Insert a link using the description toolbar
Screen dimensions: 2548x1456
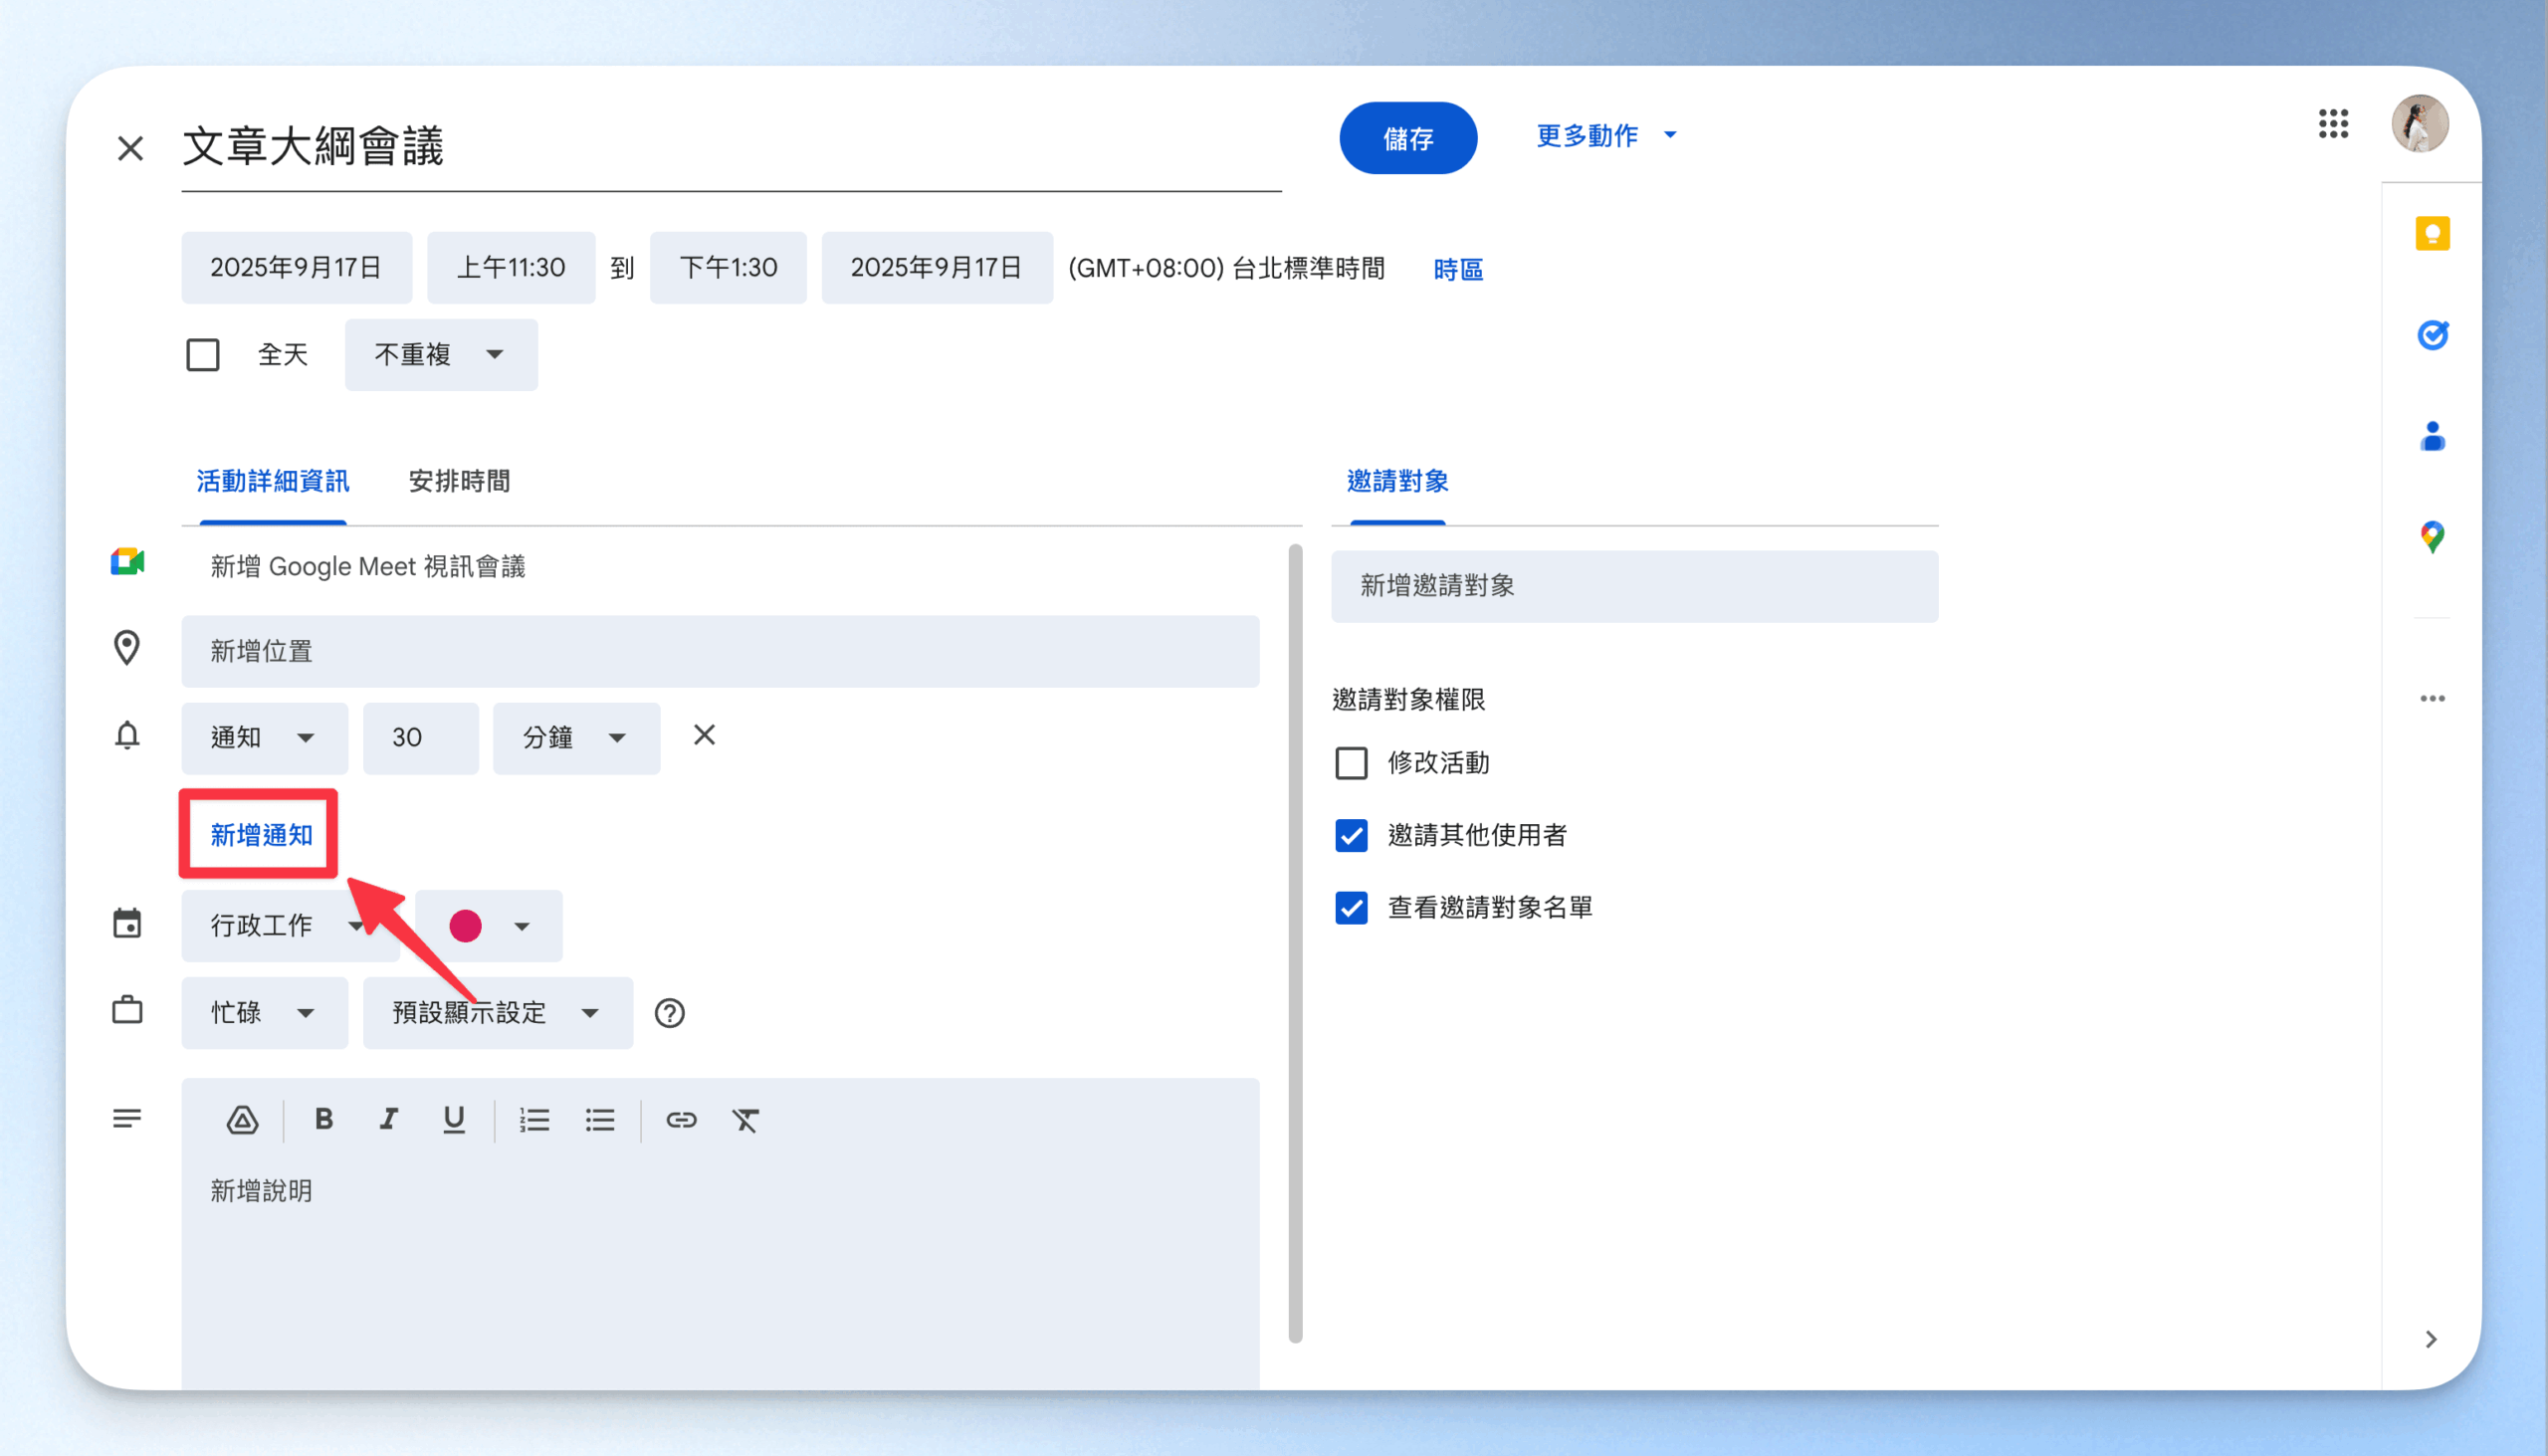click(x=681, y=1119)
